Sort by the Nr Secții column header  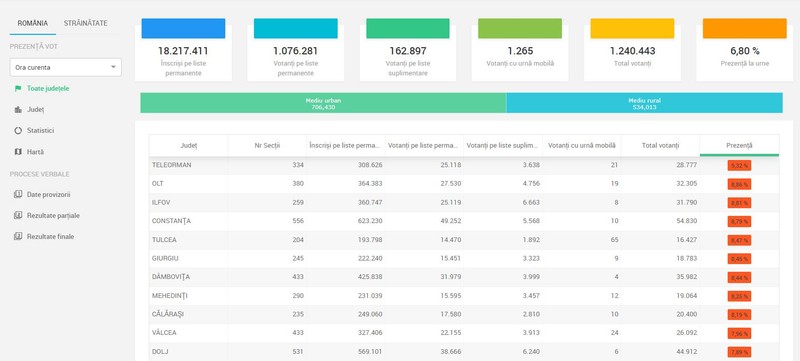point(267,145)
